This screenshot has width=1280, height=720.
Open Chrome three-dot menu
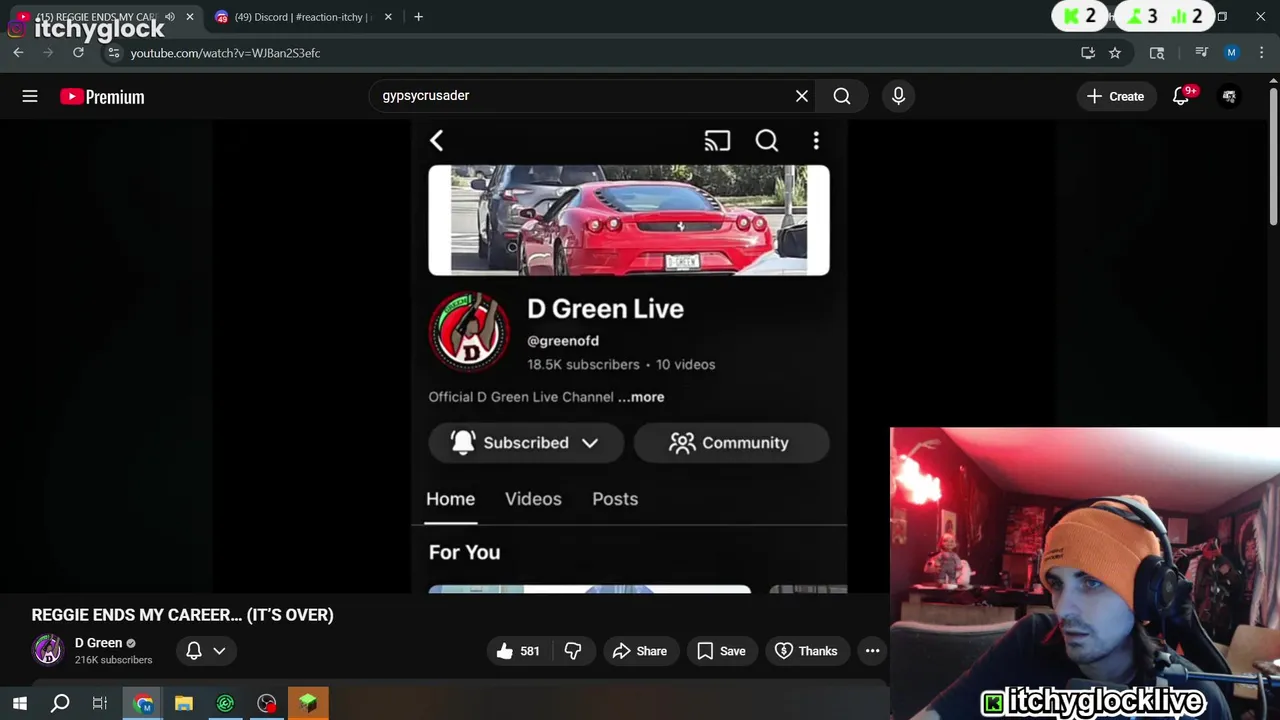tap(1261, 53)
